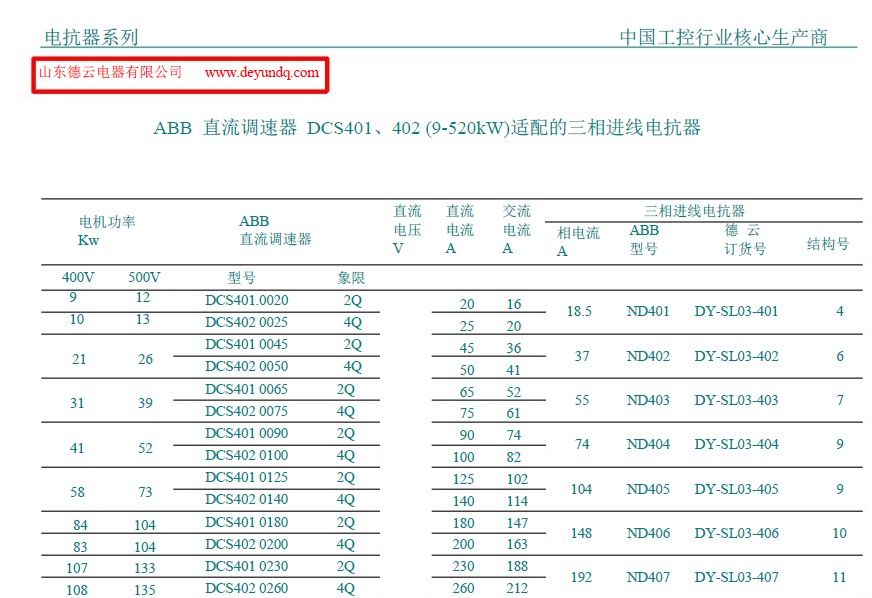
Task: Select the 交流电流 A column header
Action: click(x=517, y=229)
